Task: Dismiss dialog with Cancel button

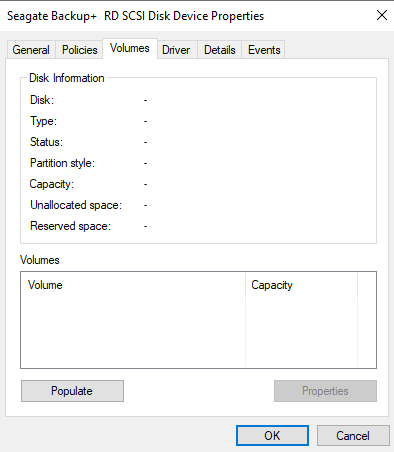Action: tap(353, 435)
